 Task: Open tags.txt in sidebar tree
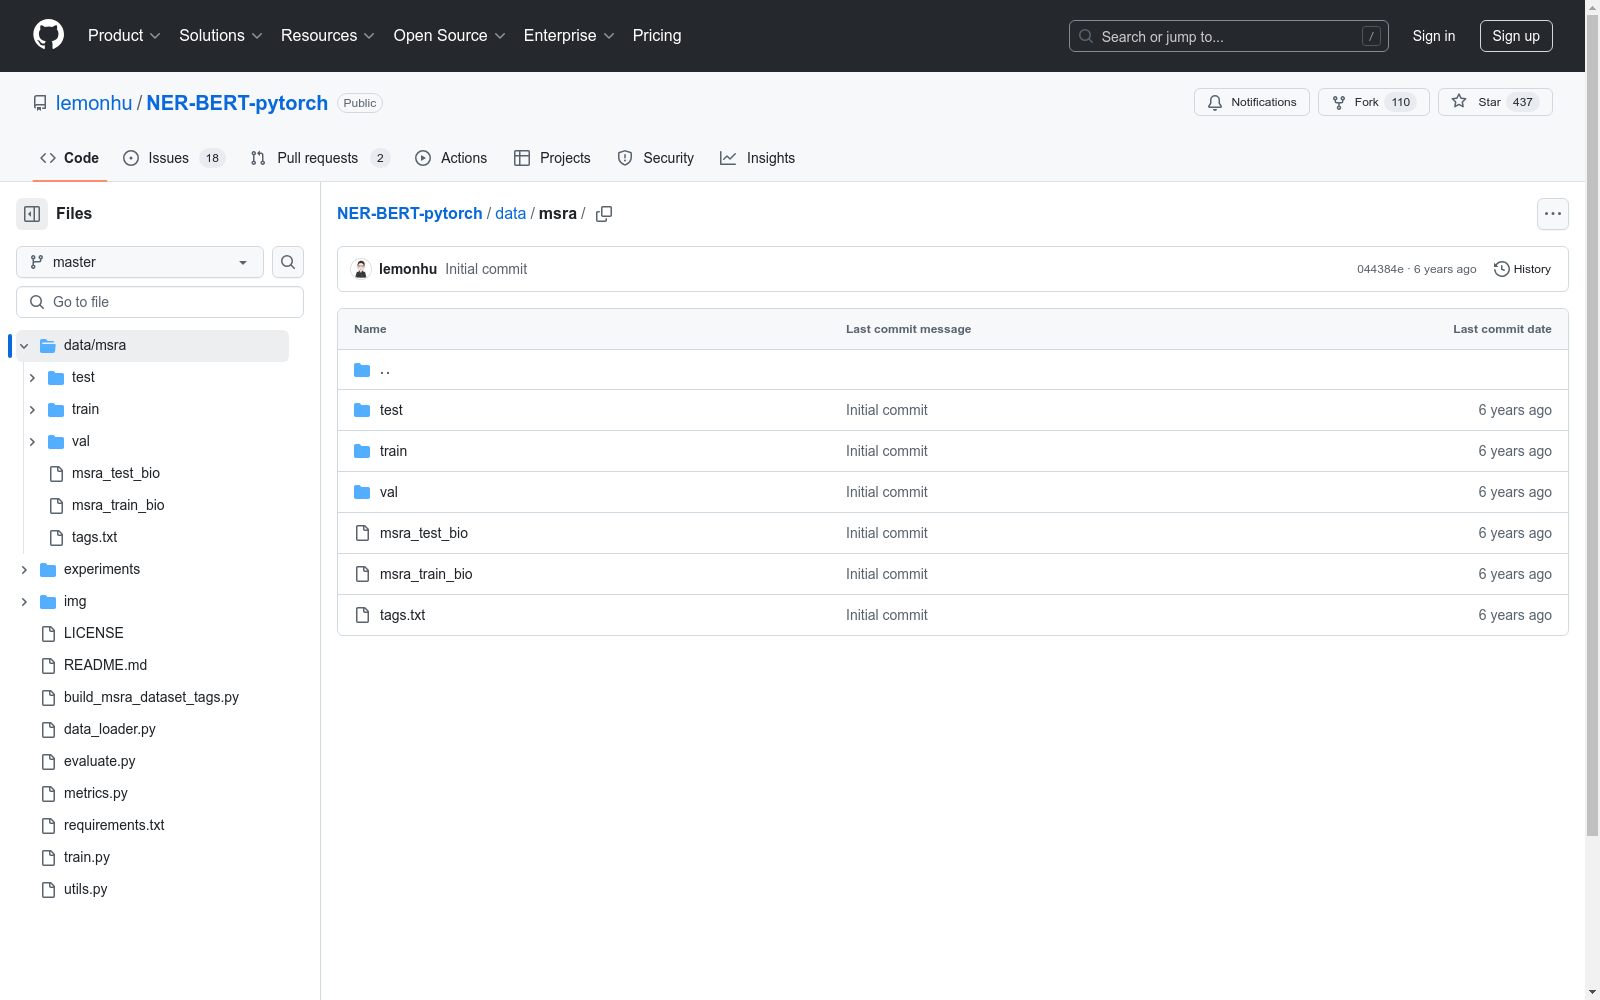pyautogui.click(x=94, y=537)
